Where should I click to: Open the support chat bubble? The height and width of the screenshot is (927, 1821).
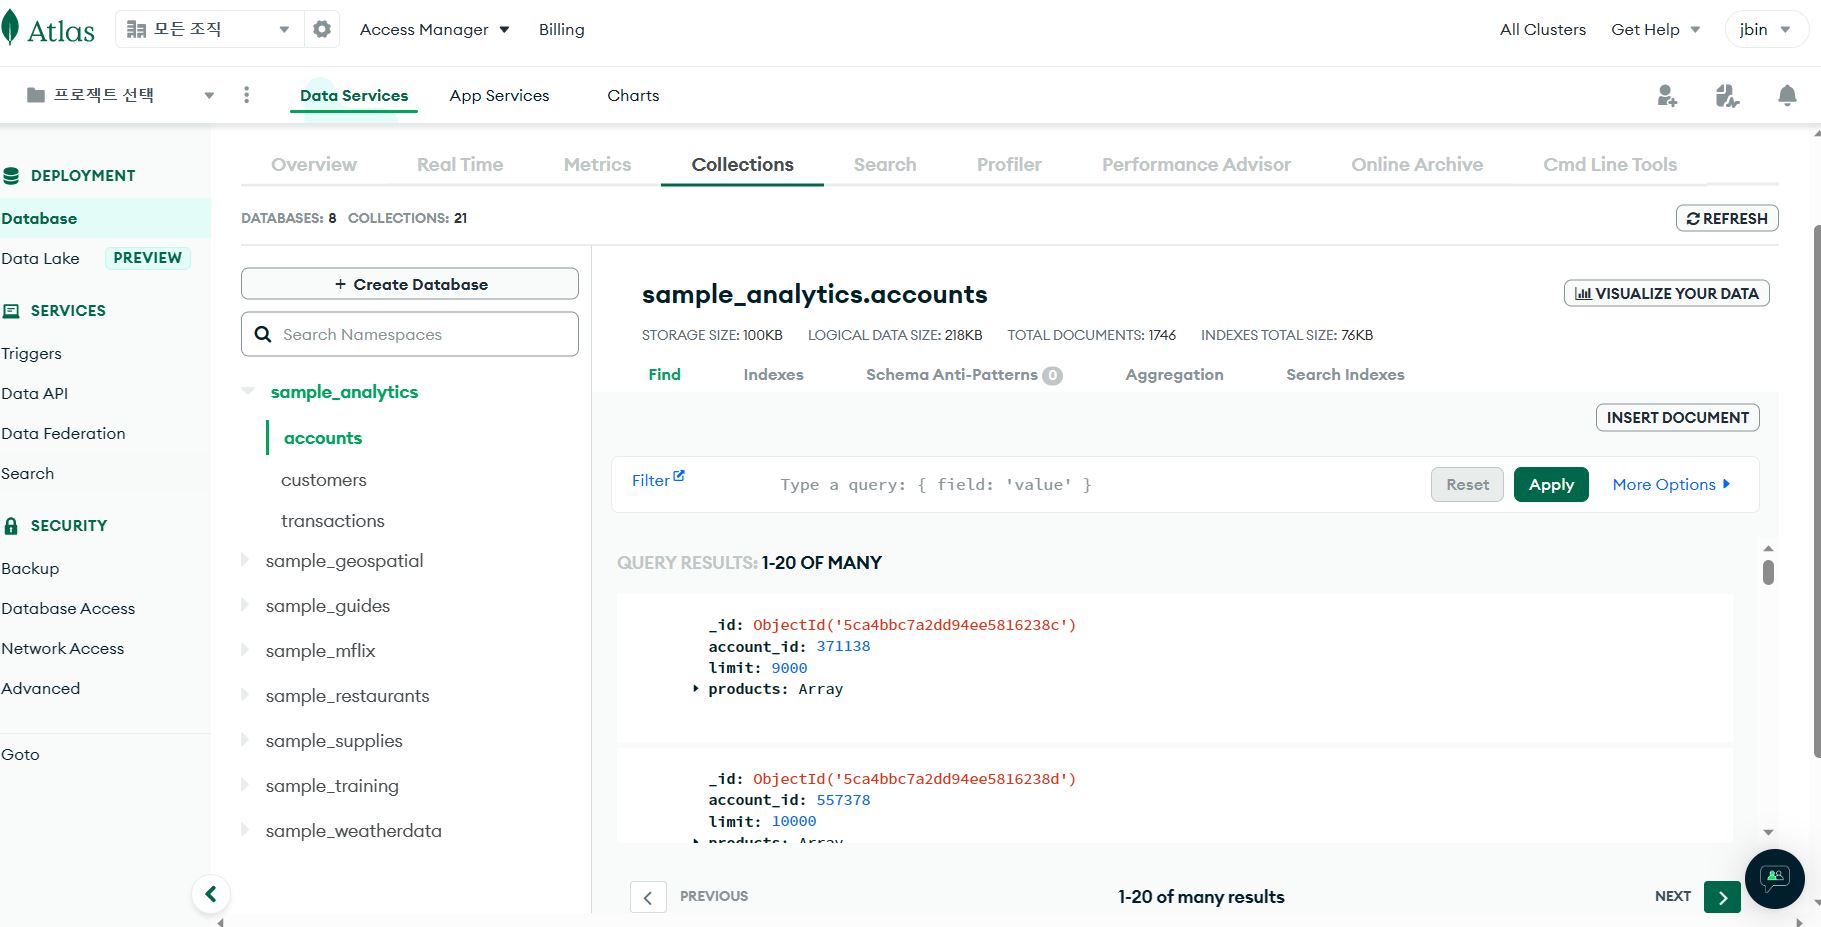click(x=1774, y=879)
